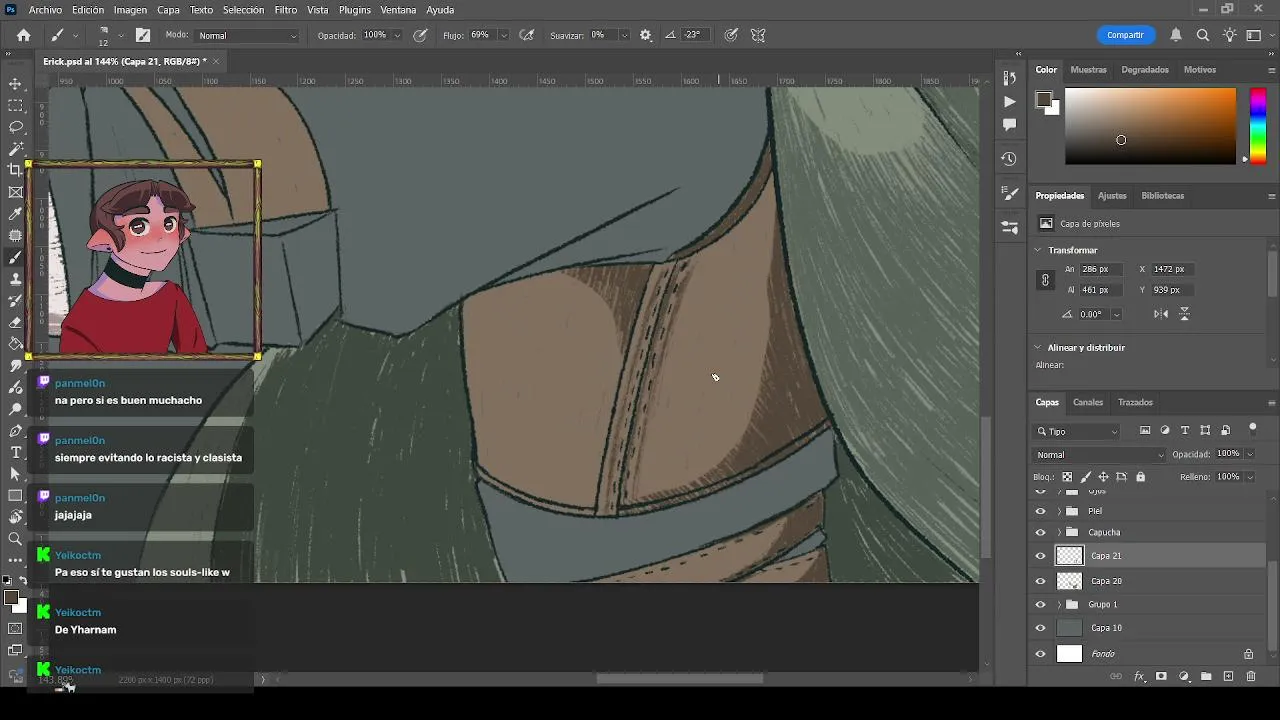Select the Hand tool
The width and height of the screenshot is (1280, 720).
(15, 517)
